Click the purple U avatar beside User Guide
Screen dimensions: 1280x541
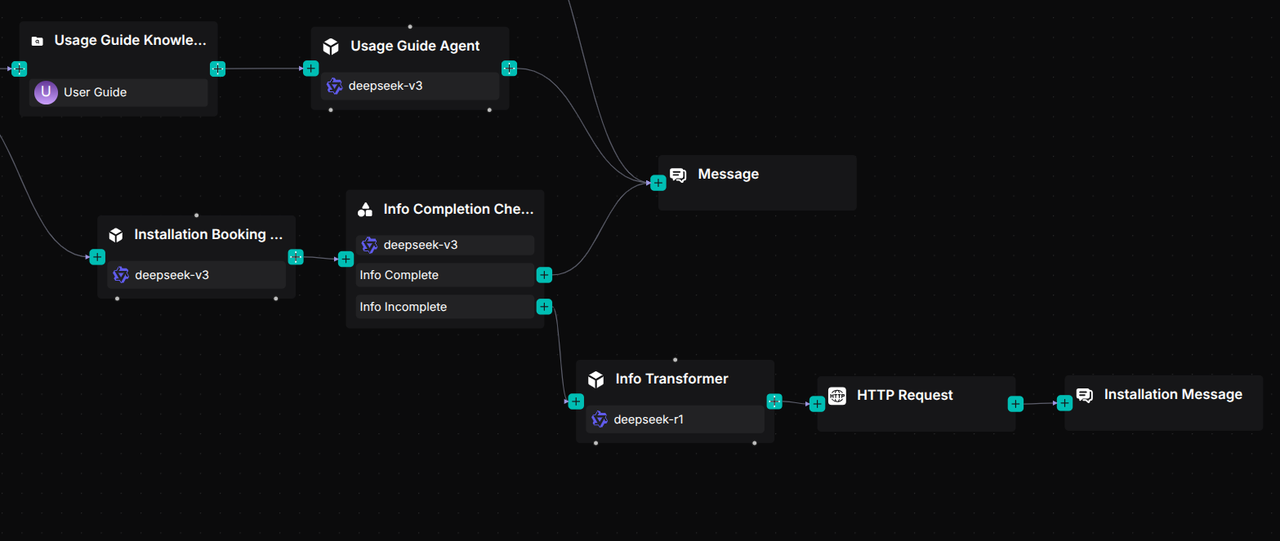point(46,93)
